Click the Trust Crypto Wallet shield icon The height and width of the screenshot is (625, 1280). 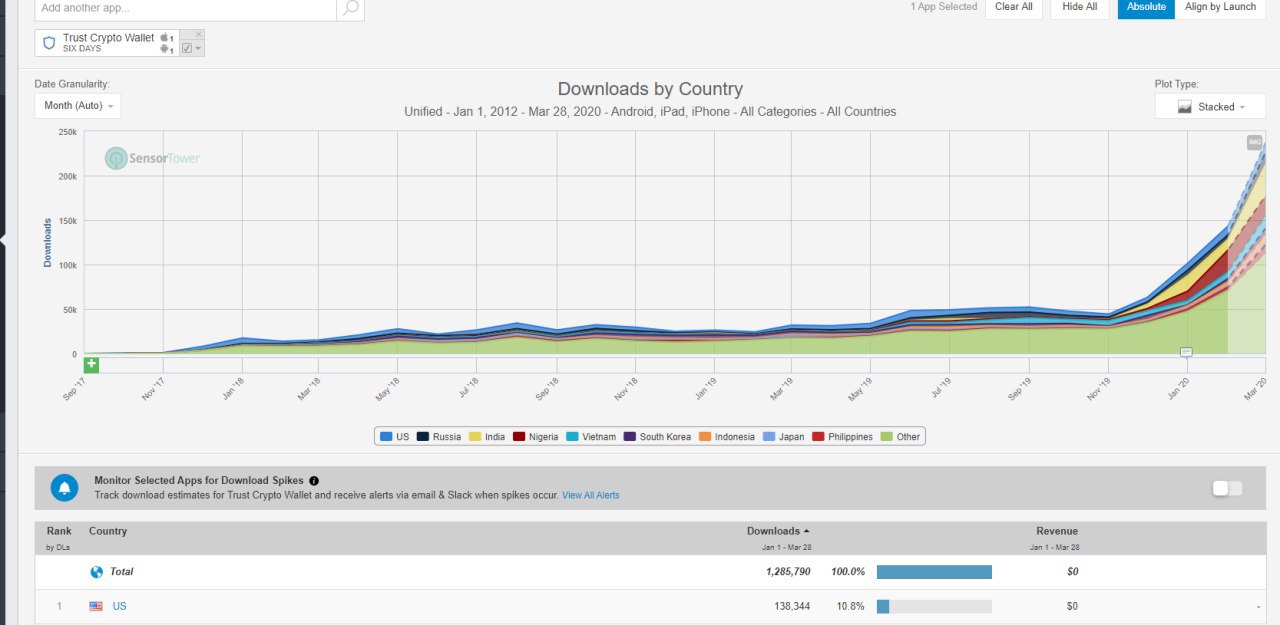coord(49,43)
